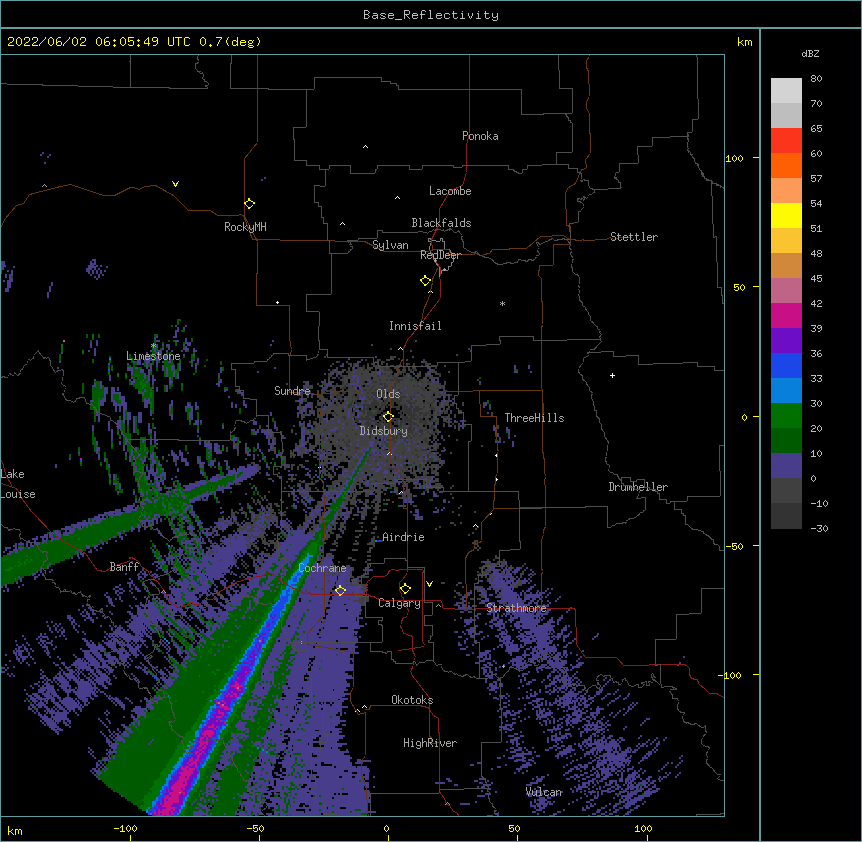Select the 39 dBZ purple swatch

point(786,340)
